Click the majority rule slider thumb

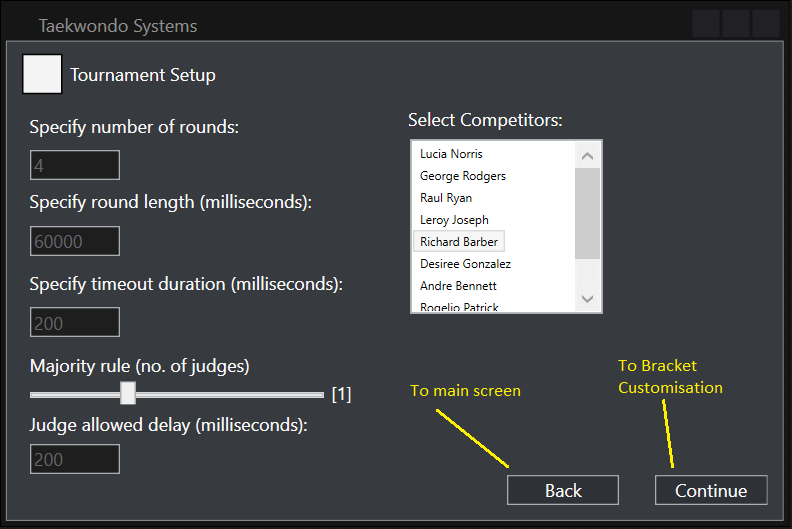pos(128,393)
